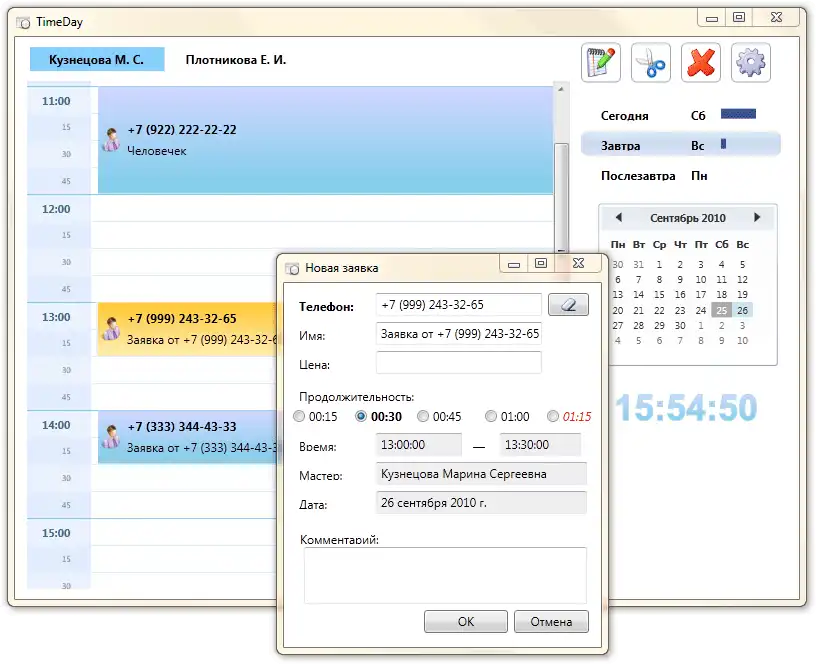Click Отмена button in dialog
817x664 pixels.
tap(551, 621)
